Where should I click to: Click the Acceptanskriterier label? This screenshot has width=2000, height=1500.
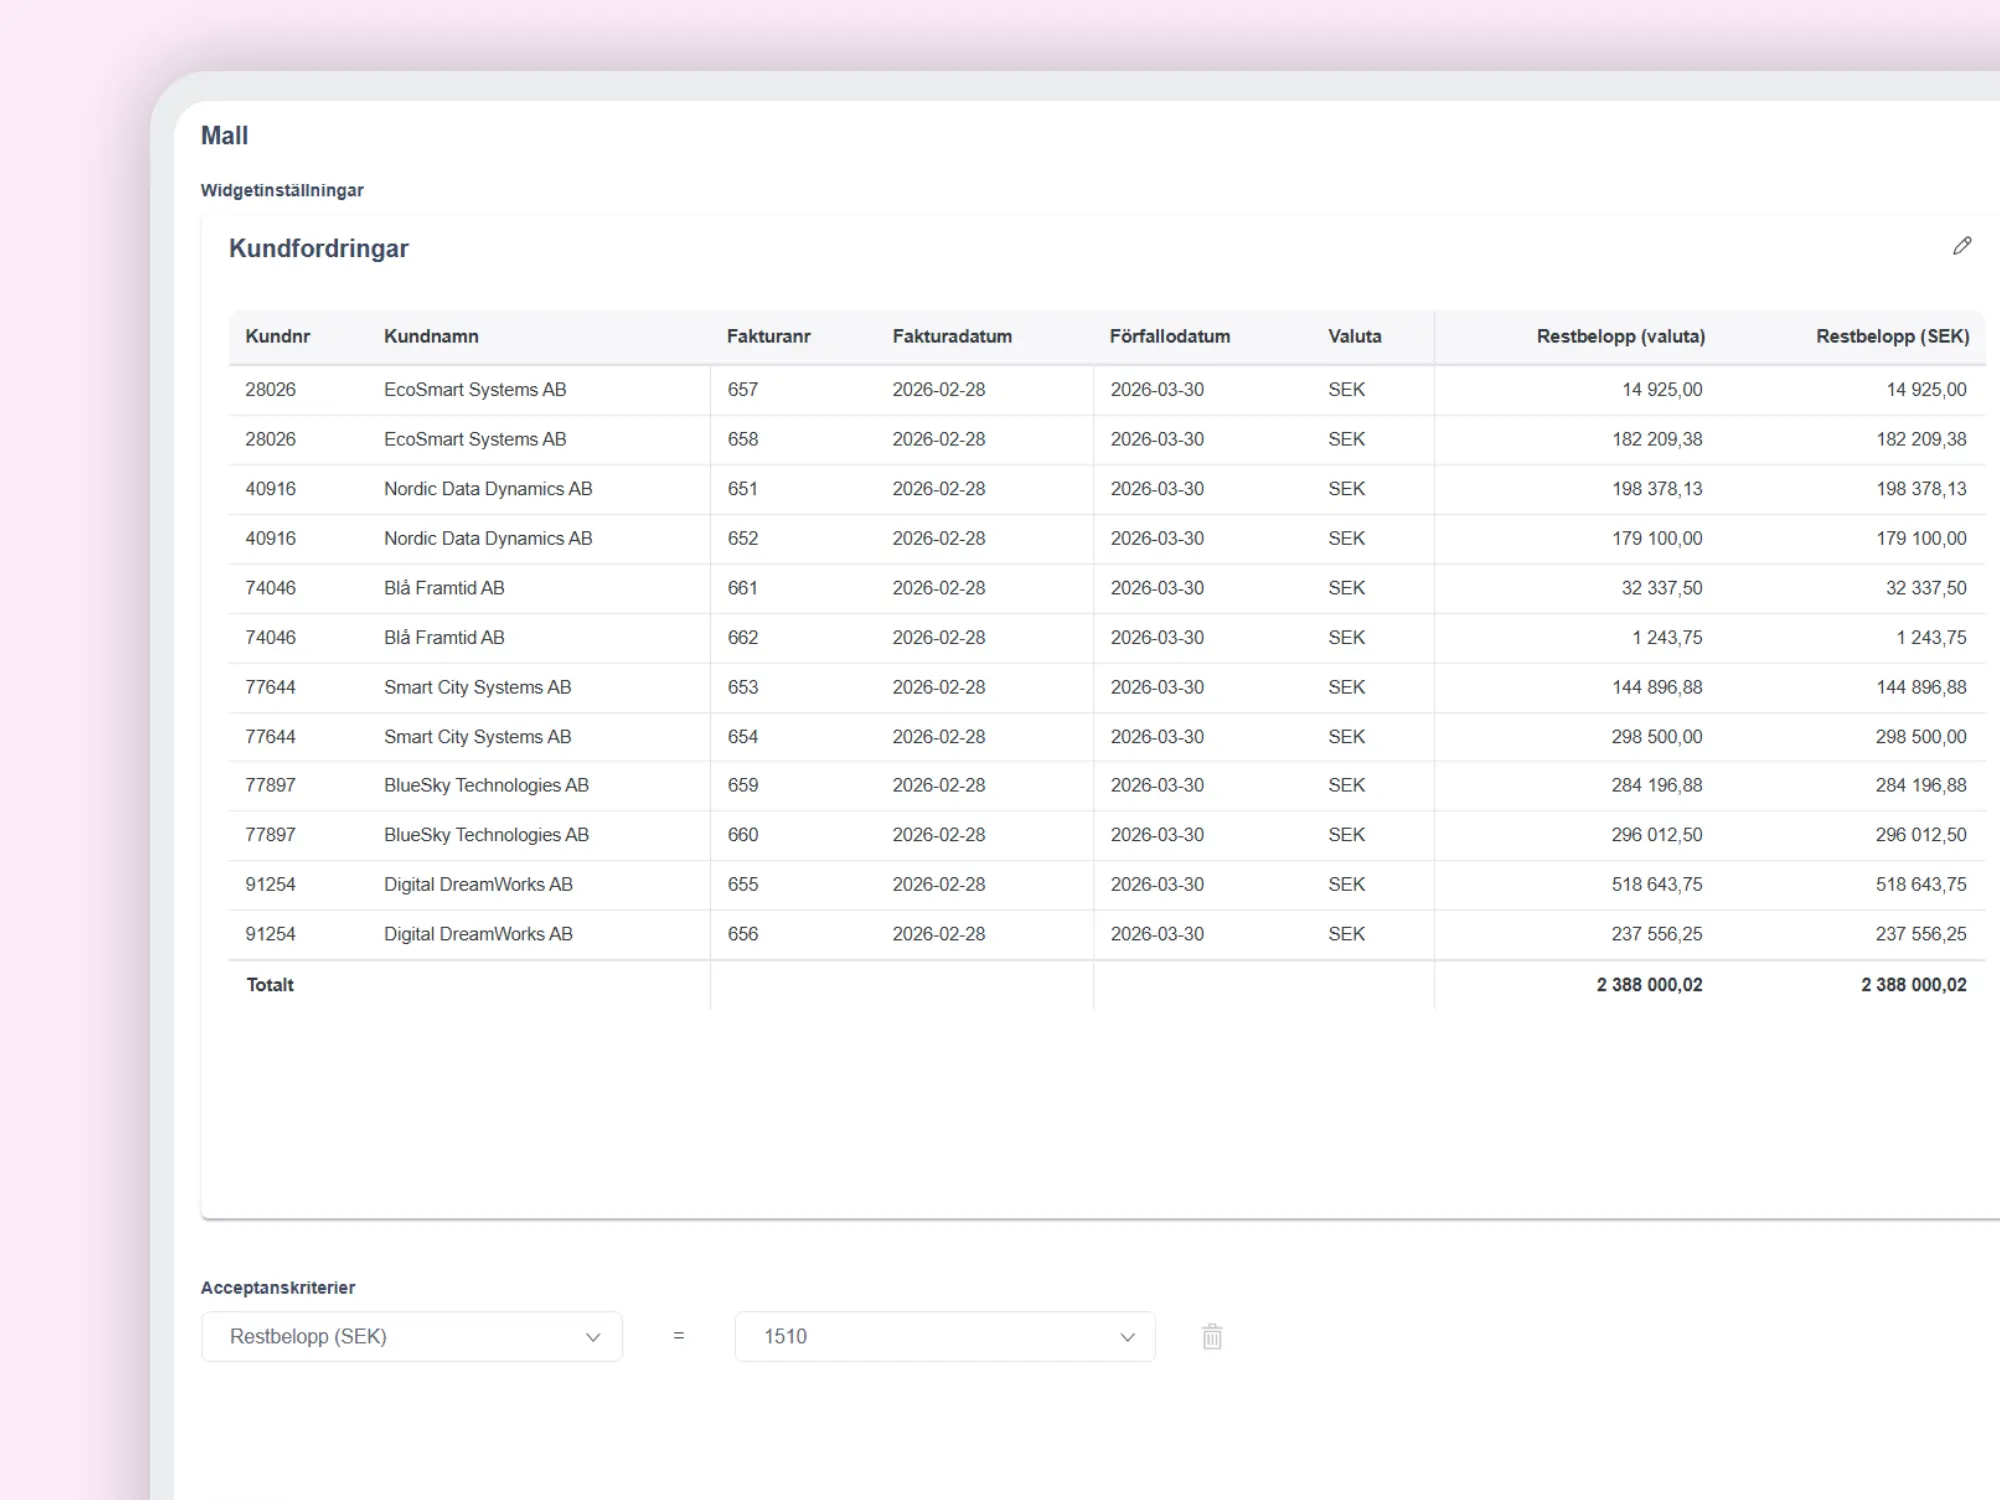coord(278,1287)
